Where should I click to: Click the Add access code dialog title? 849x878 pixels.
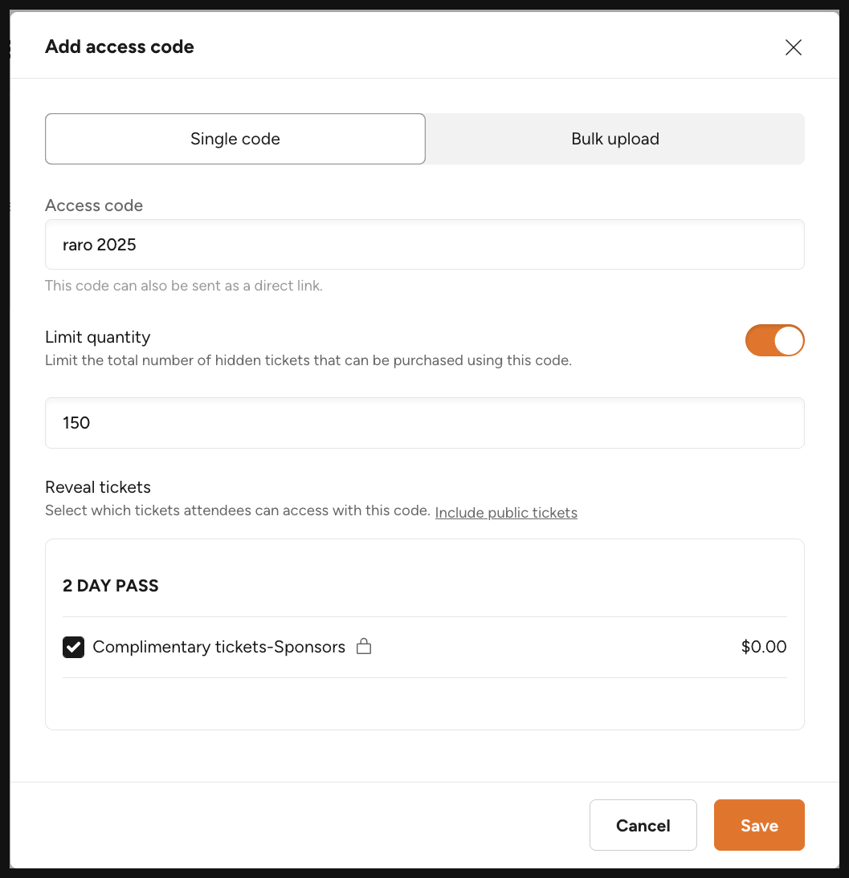click(x=120, y=46)
